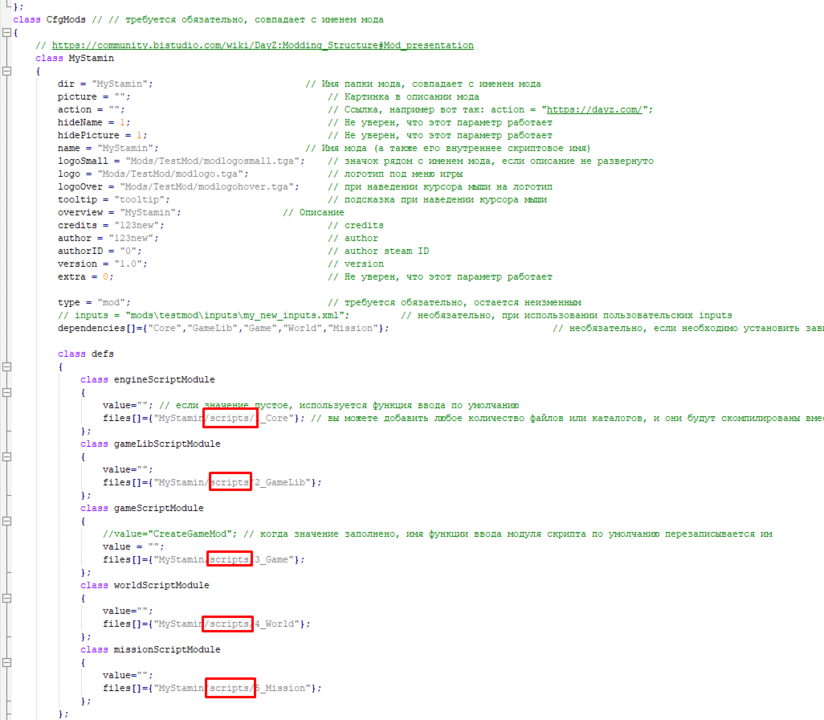824x720 pixels.
Task: Click the 'class gameLibScriptModule' declaration
Action: [x=150, y=444]
